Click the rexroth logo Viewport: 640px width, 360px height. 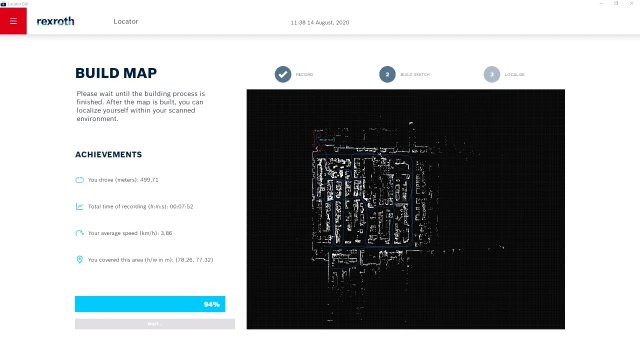(56, 21)
